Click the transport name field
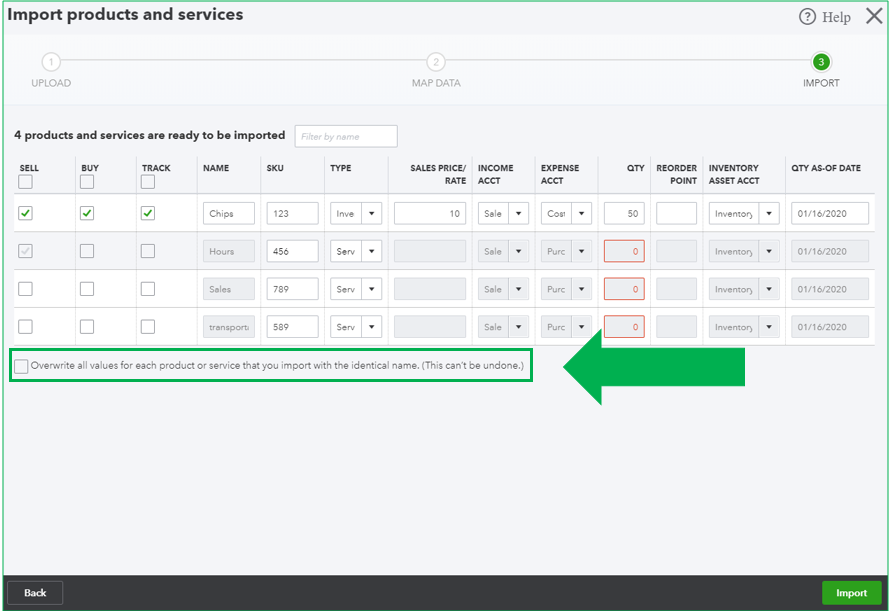The image size is (890, 611). 229,327
